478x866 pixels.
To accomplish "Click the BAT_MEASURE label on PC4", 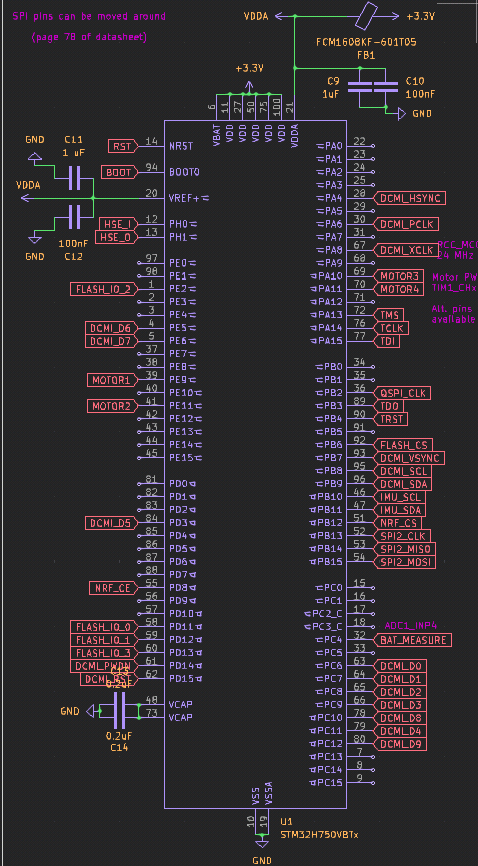I will [413, 640].
